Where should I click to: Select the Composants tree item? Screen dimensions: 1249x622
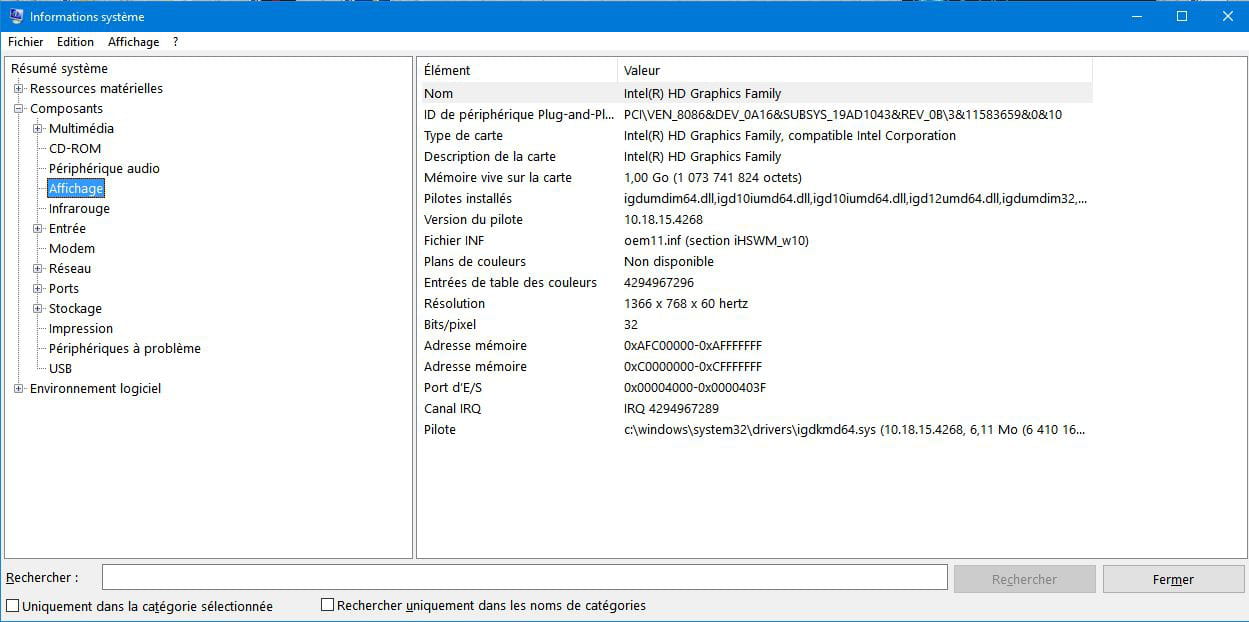point(66,108)
